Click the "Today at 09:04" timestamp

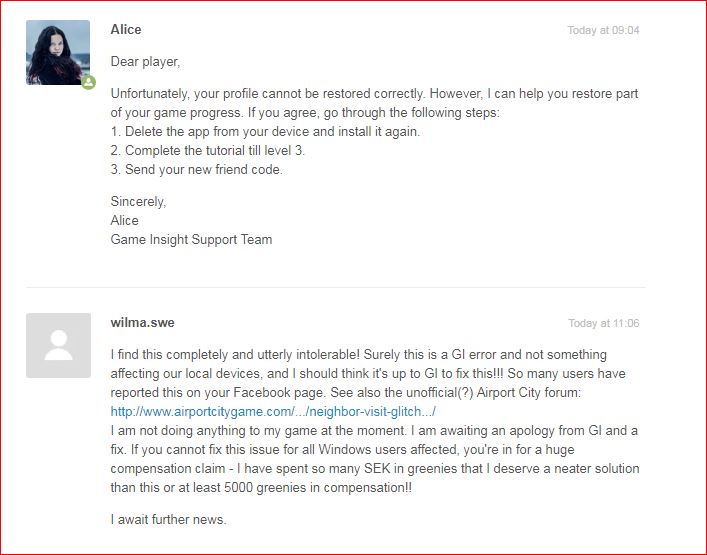[x=603, y=30]
